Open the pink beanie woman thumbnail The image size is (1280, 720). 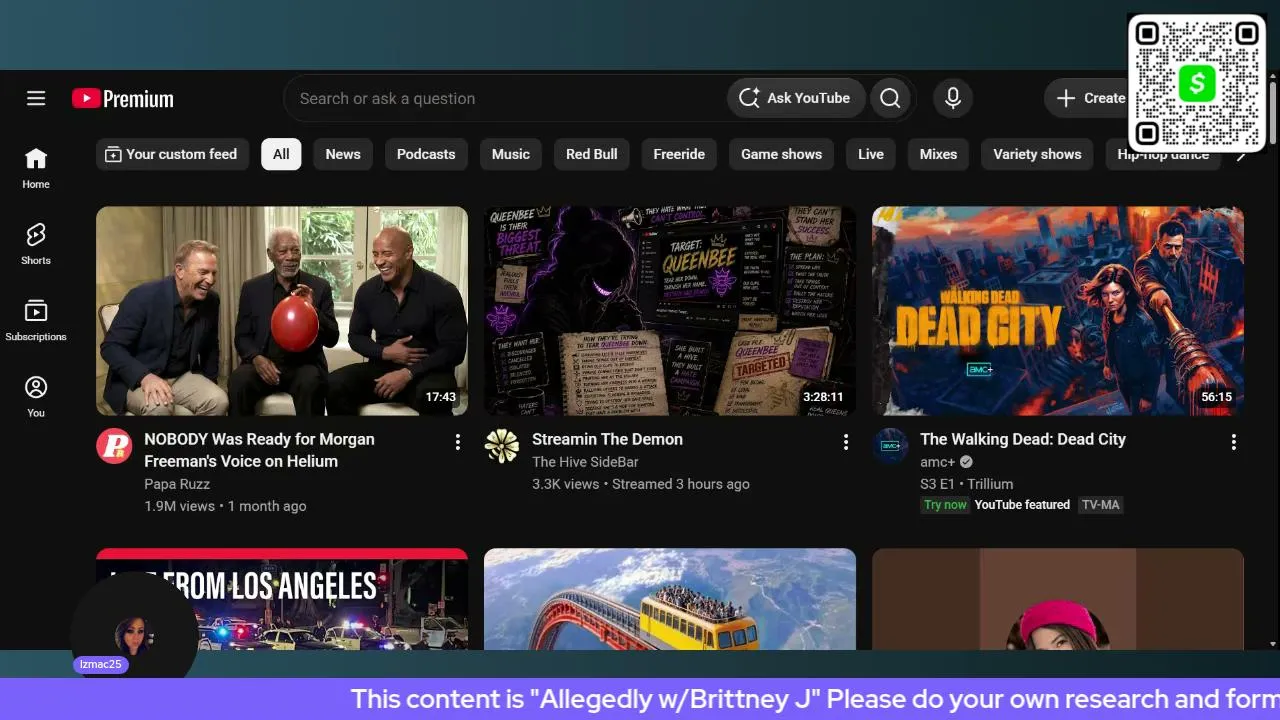[x=1058, y=599]
